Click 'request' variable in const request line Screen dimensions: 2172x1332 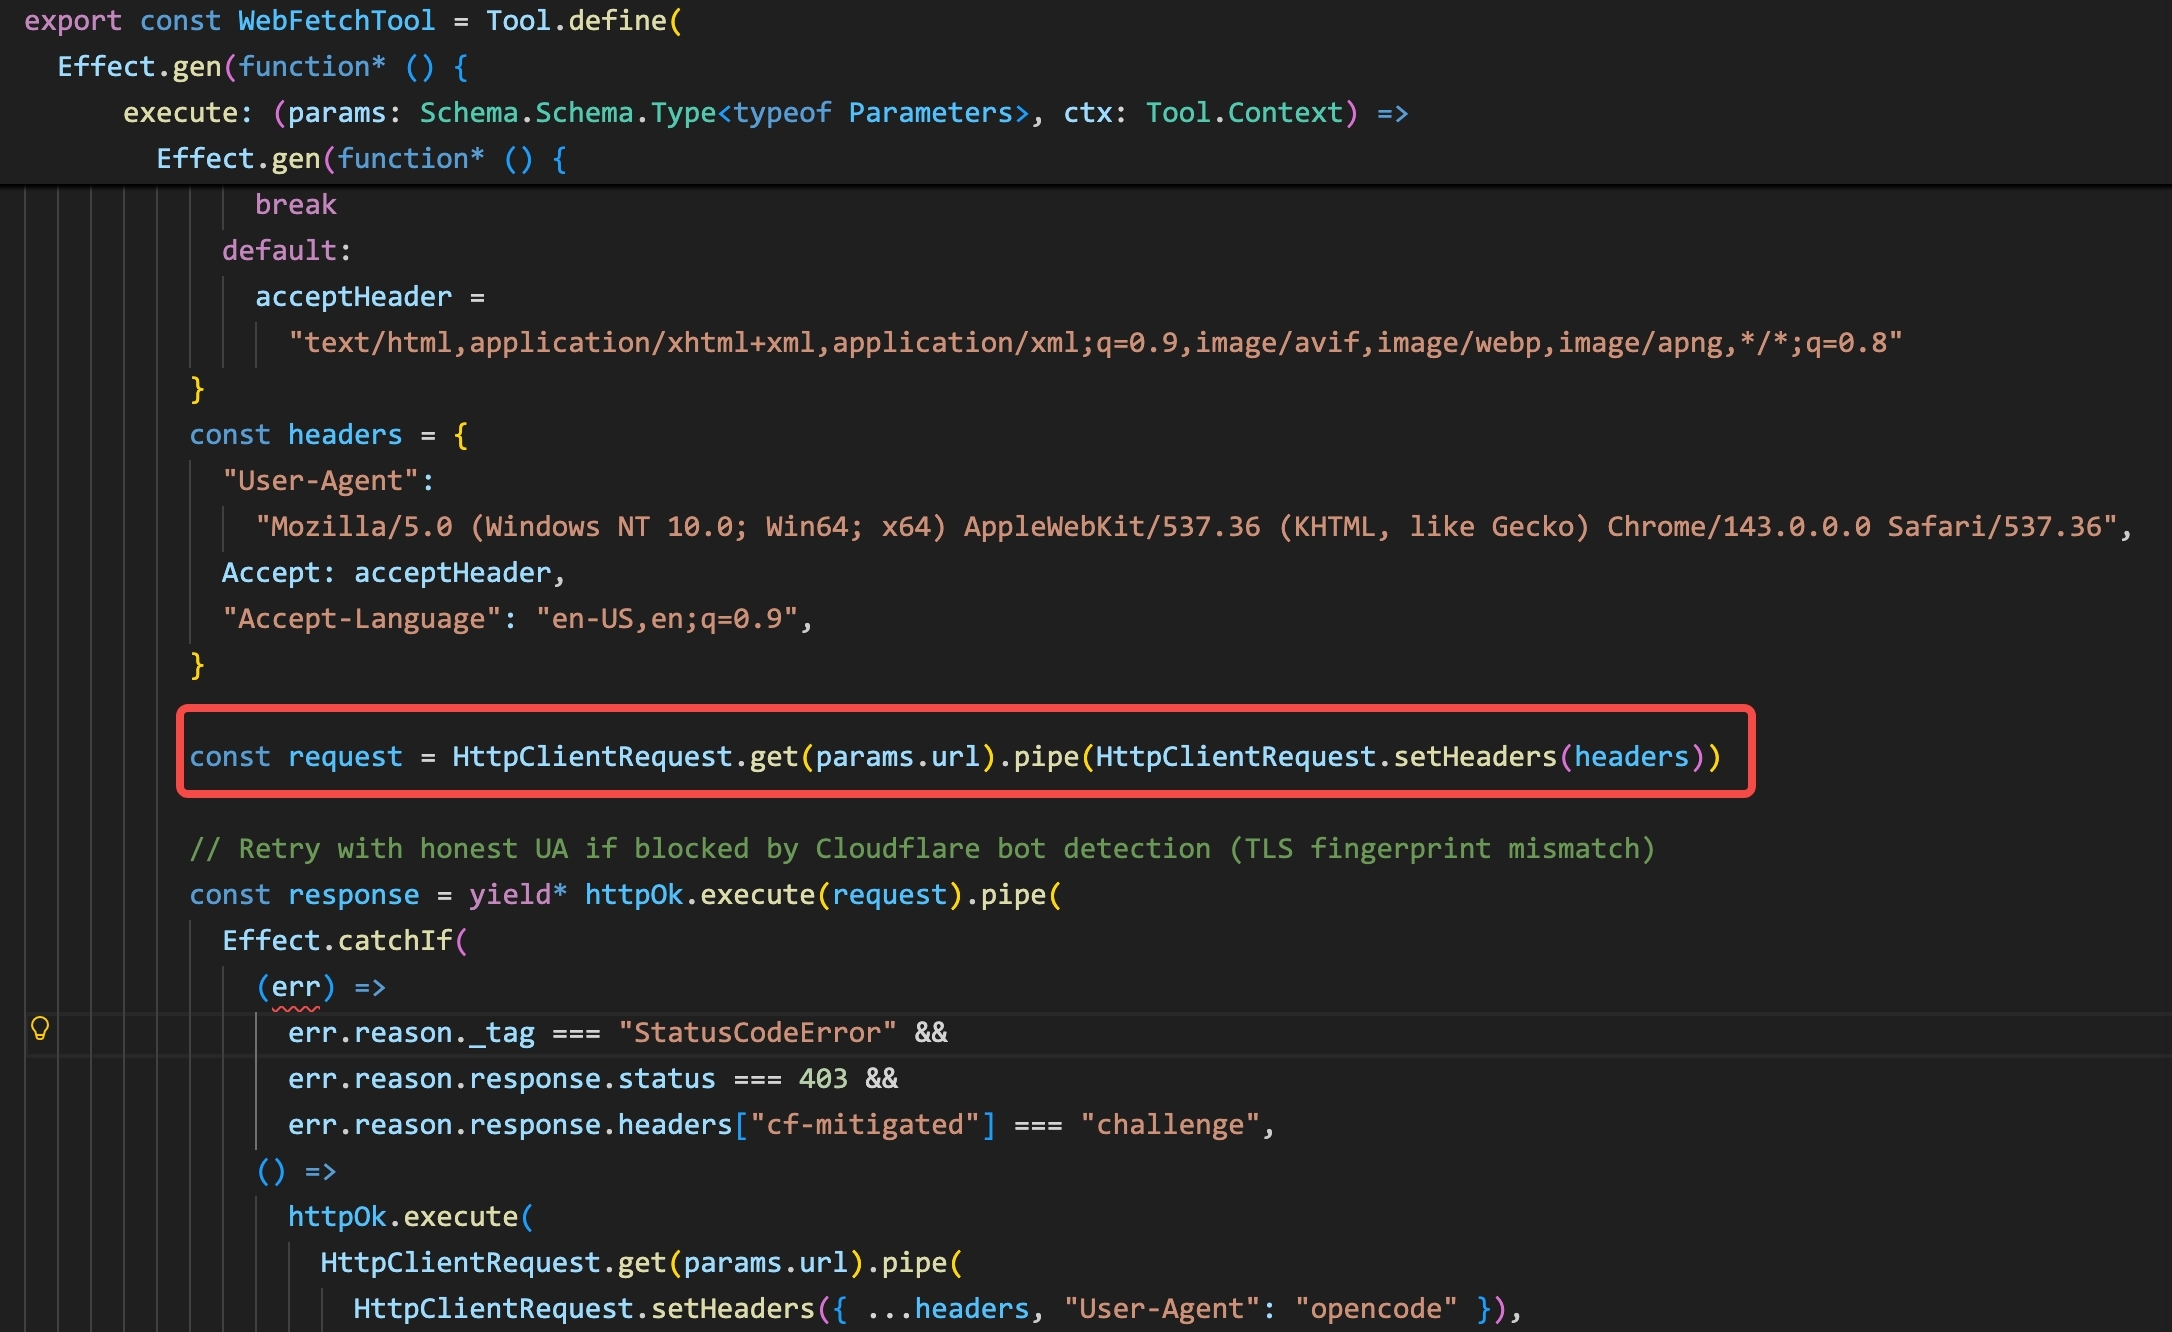click(345, 757)
